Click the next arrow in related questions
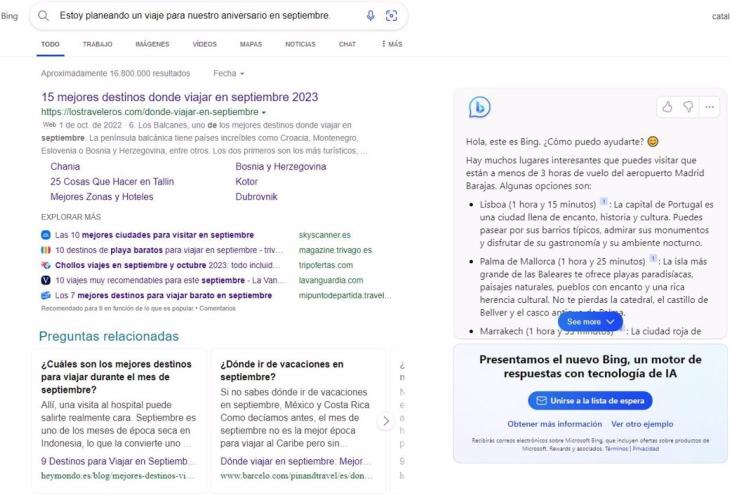This screenshot has height=500, width=730. point(386,421)
